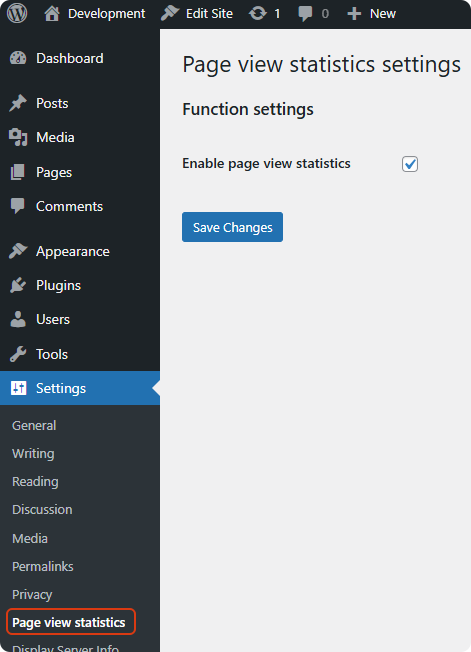Image resolution: width=471 pixels, height=652 pixels.
Task: Click the home icon beside Development
Action: click(x=52, y=13)
